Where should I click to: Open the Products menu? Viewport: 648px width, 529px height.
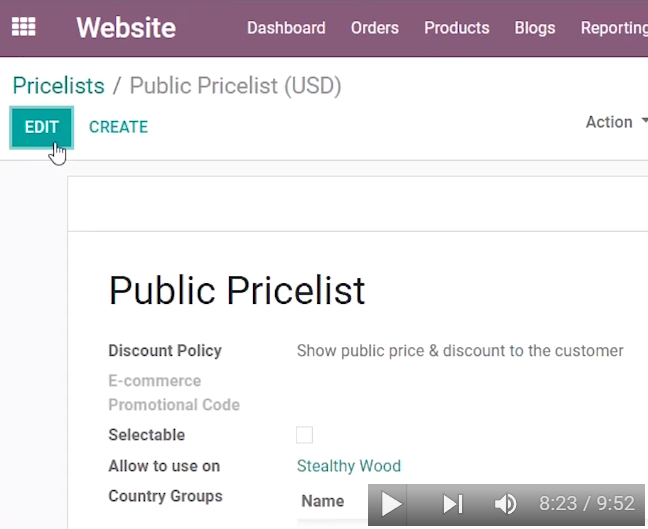tap(457, 28)
